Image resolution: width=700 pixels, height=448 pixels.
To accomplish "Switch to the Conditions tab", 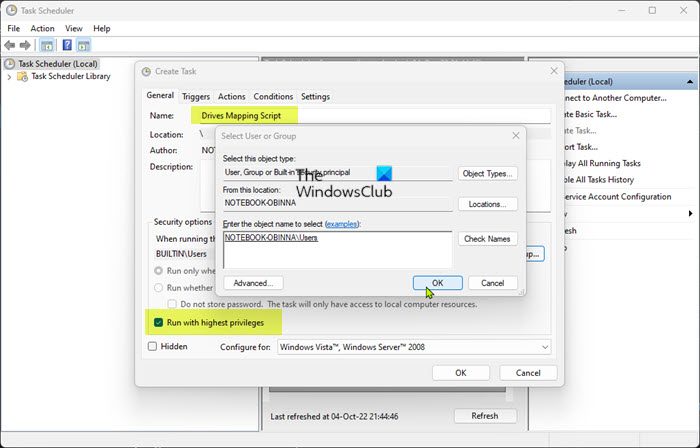I will [x=273, y=97].
